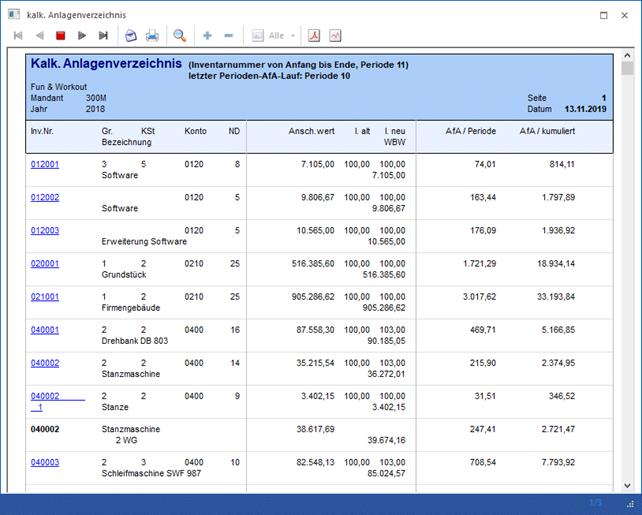Open inventory link 020001 for Grundstück
Screen dimensions: 642x515
[x=45, y=264]
